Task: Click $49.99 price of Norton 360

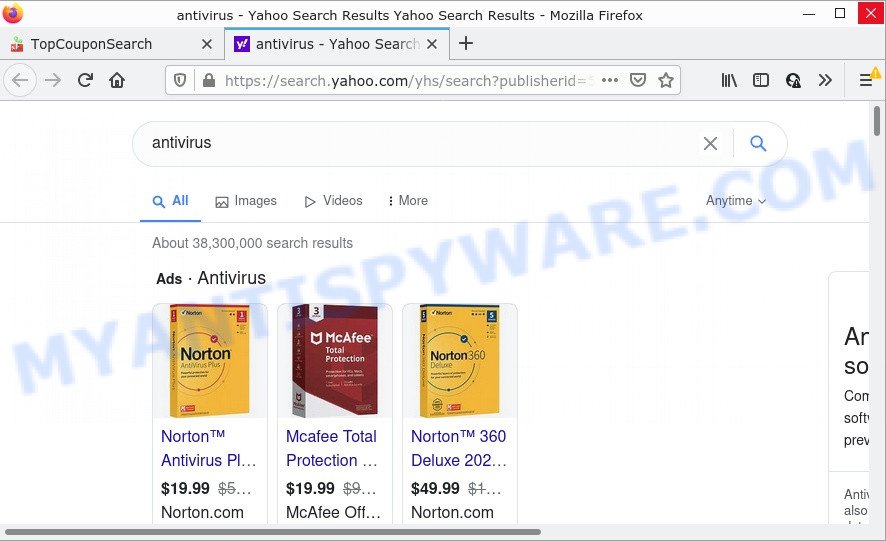Action: pyautogui.click(x=435, y=488)
